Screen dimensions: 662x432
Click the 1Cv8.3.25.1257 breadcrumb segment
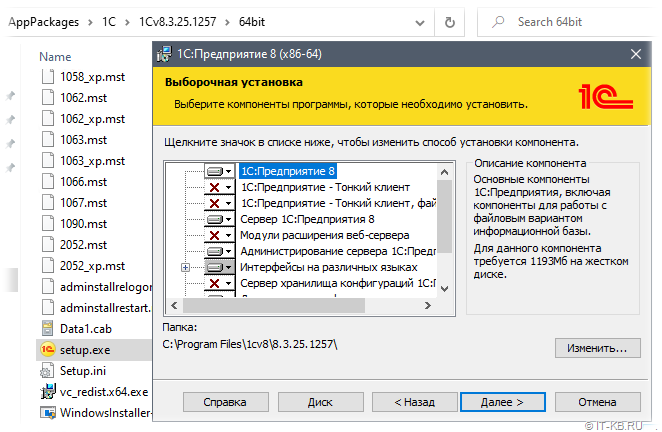pyautogui.click(x=178, y=22)
